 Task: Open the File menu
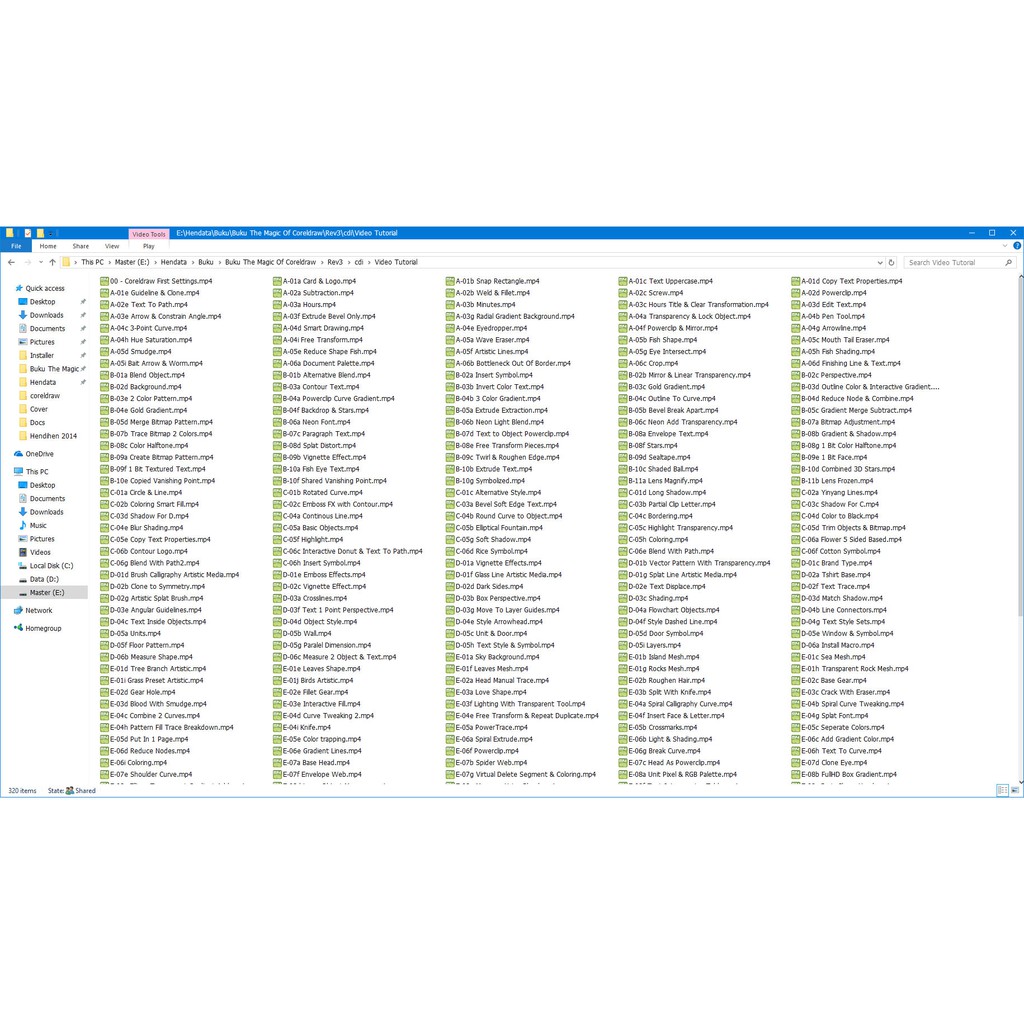[x=16, y=246]
